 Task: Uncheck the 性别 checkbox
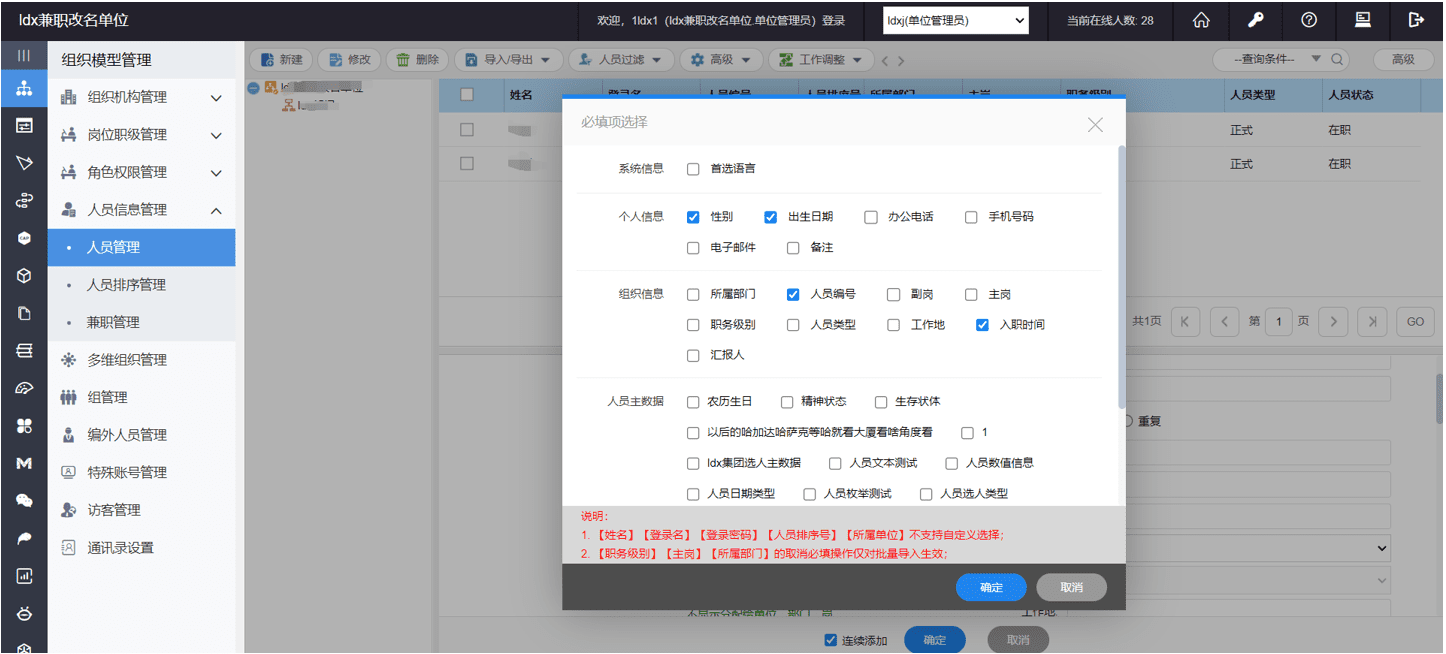click(x=693, y=217)
